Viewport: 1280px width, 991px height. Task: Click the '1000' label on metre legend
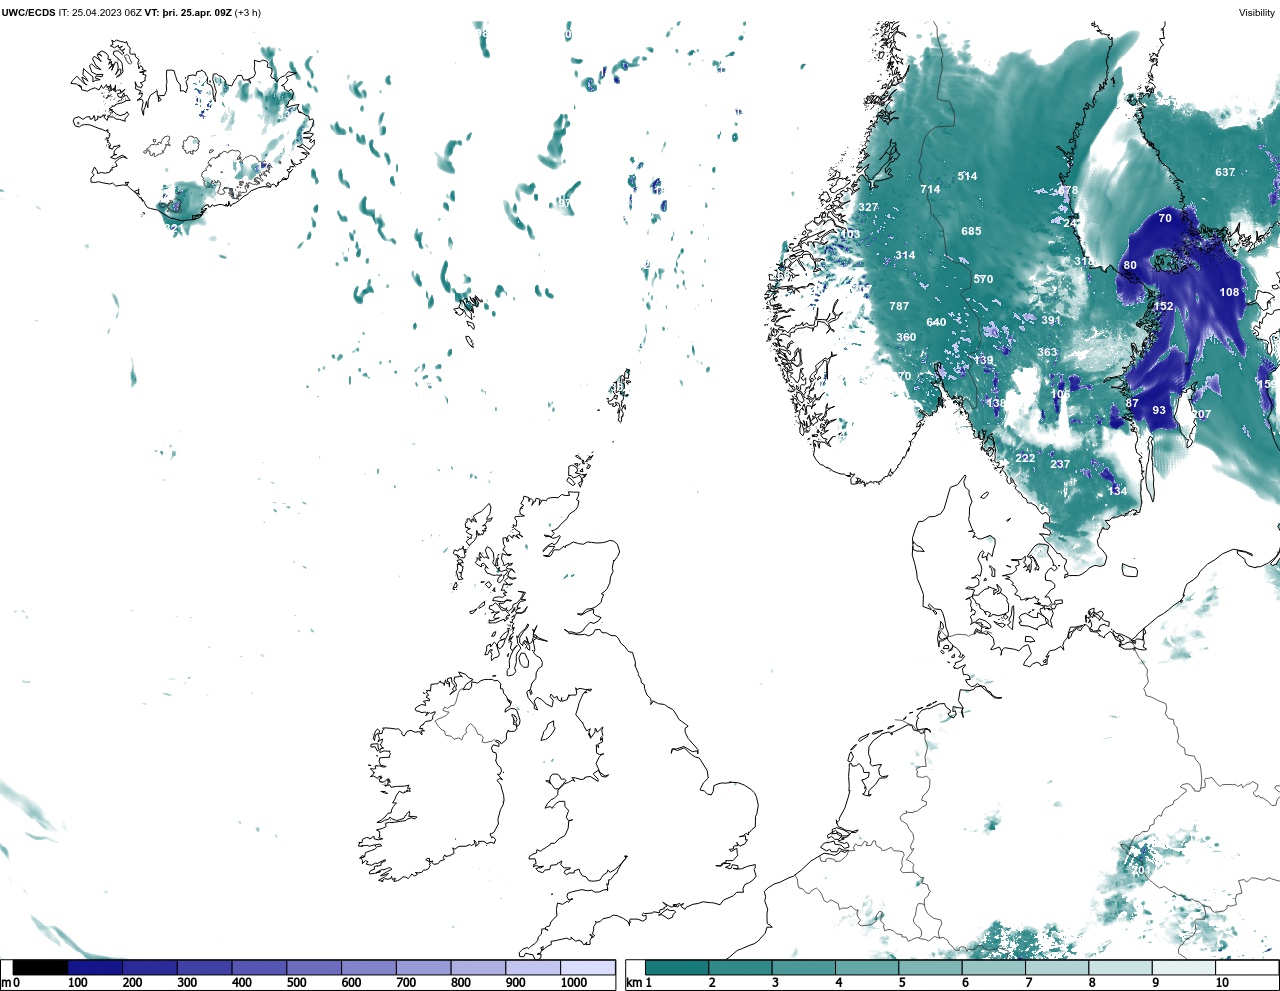(574, 983)
